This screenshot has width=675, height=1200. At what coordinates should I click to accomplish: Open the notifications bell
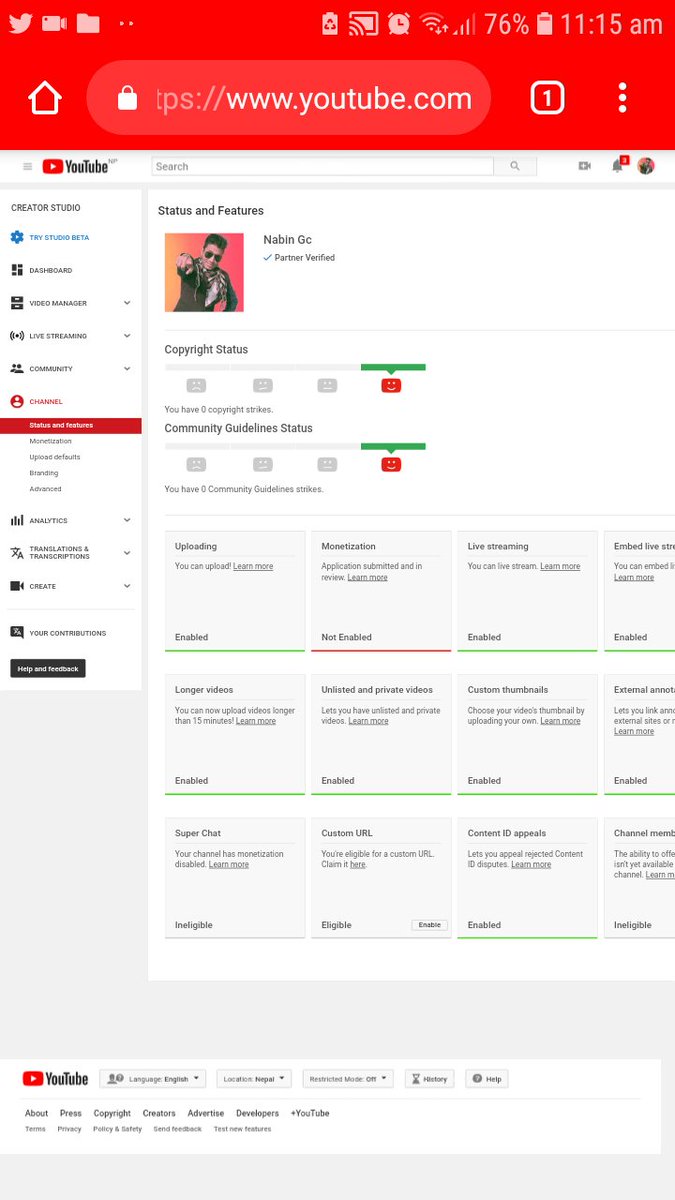[618, 166]
